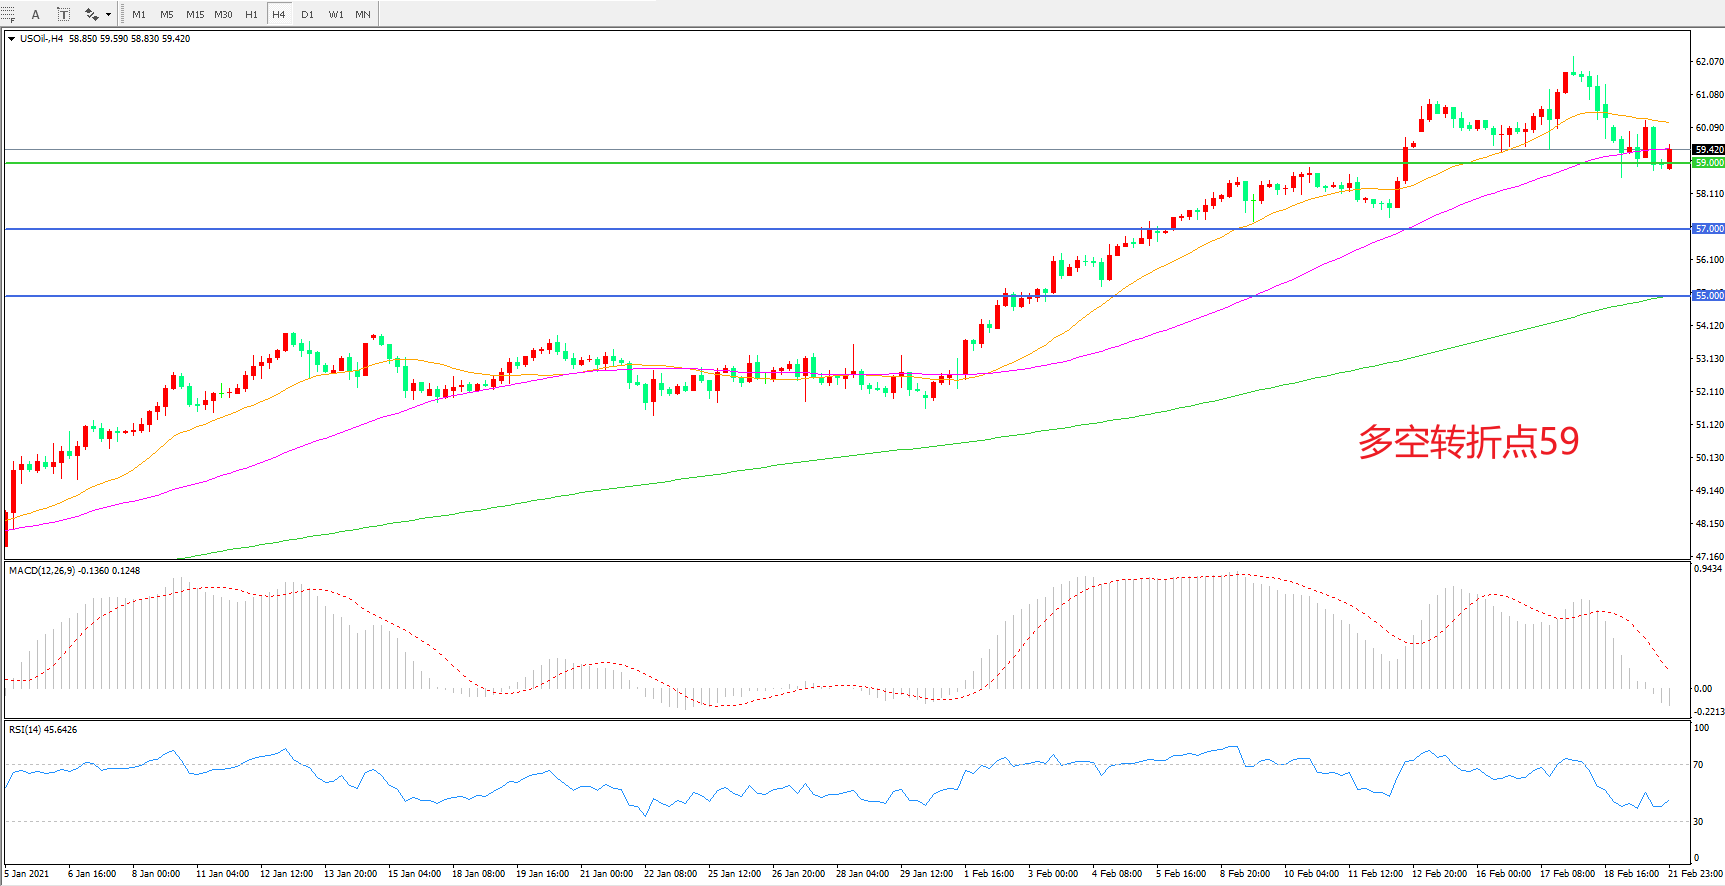
Task: Change chart to MN monthly timeframe
Action: point(363,14)
